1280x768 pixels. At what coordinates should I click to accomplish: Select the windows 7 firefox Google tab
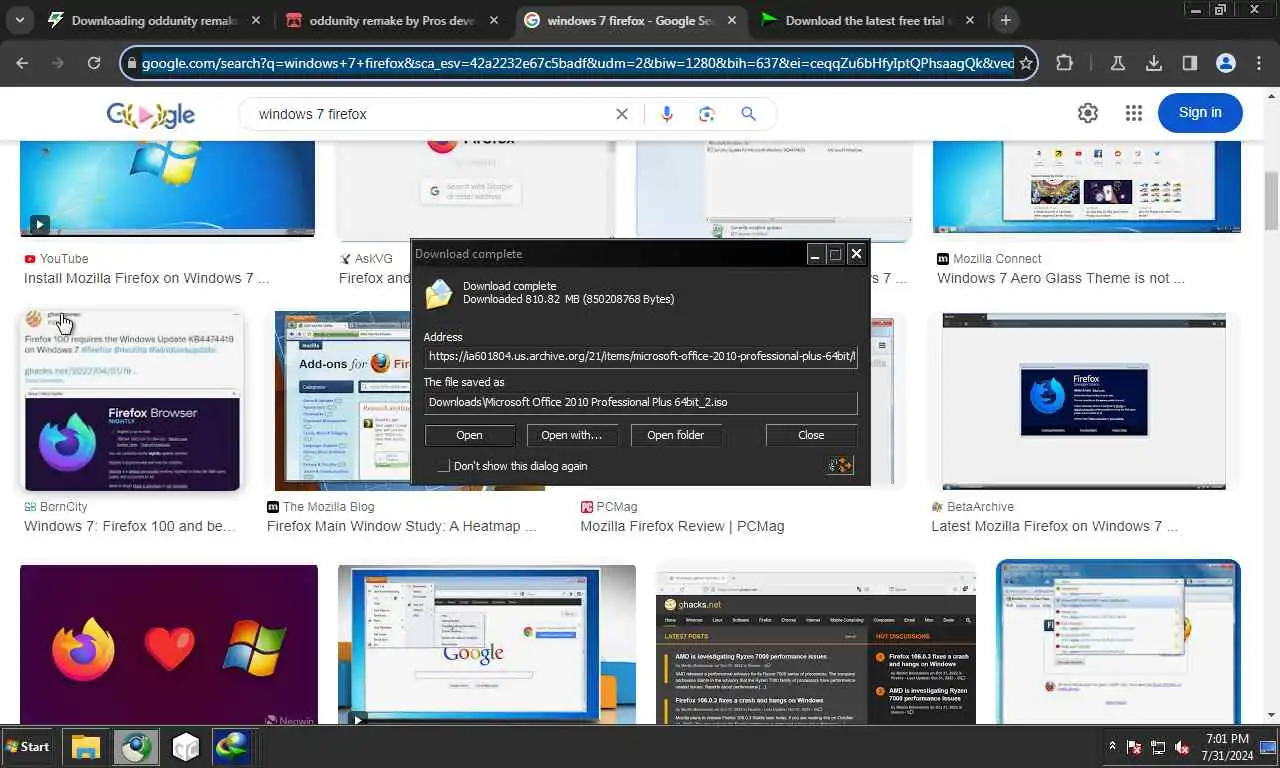(x=631, y=20)
